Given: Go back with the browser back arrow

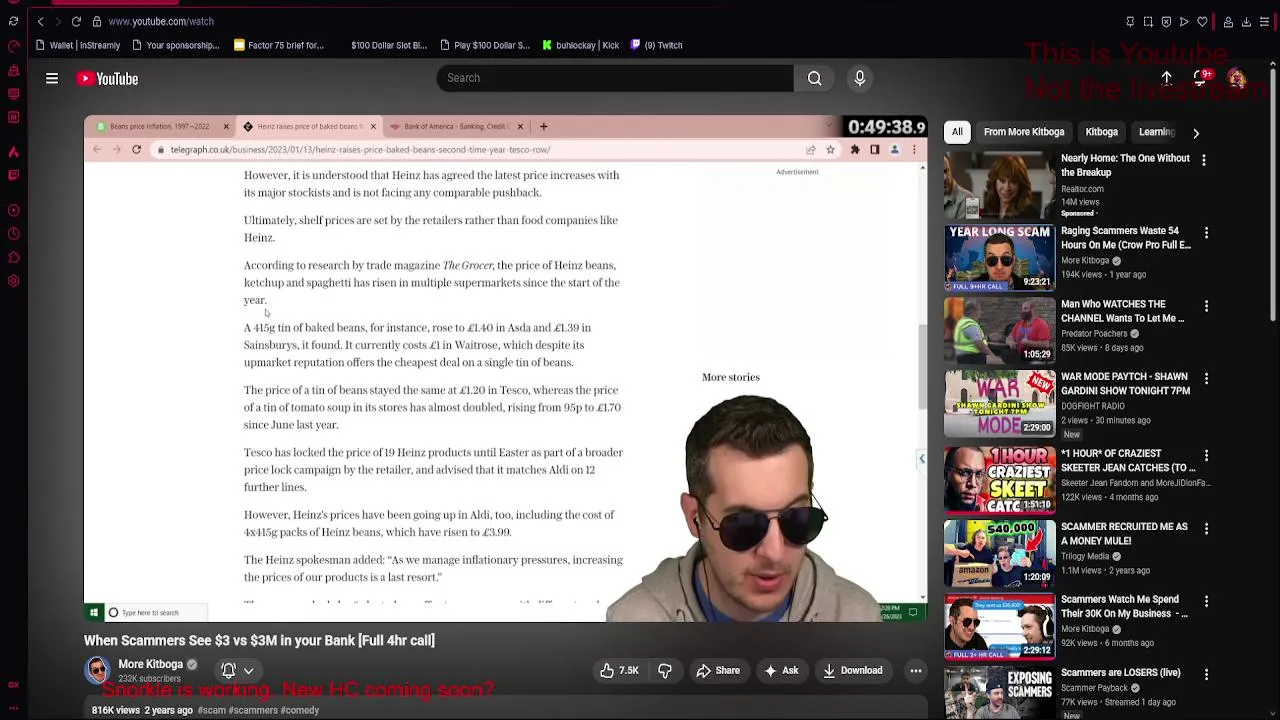Looking at the screenshot, I should (x=40, y=21).
